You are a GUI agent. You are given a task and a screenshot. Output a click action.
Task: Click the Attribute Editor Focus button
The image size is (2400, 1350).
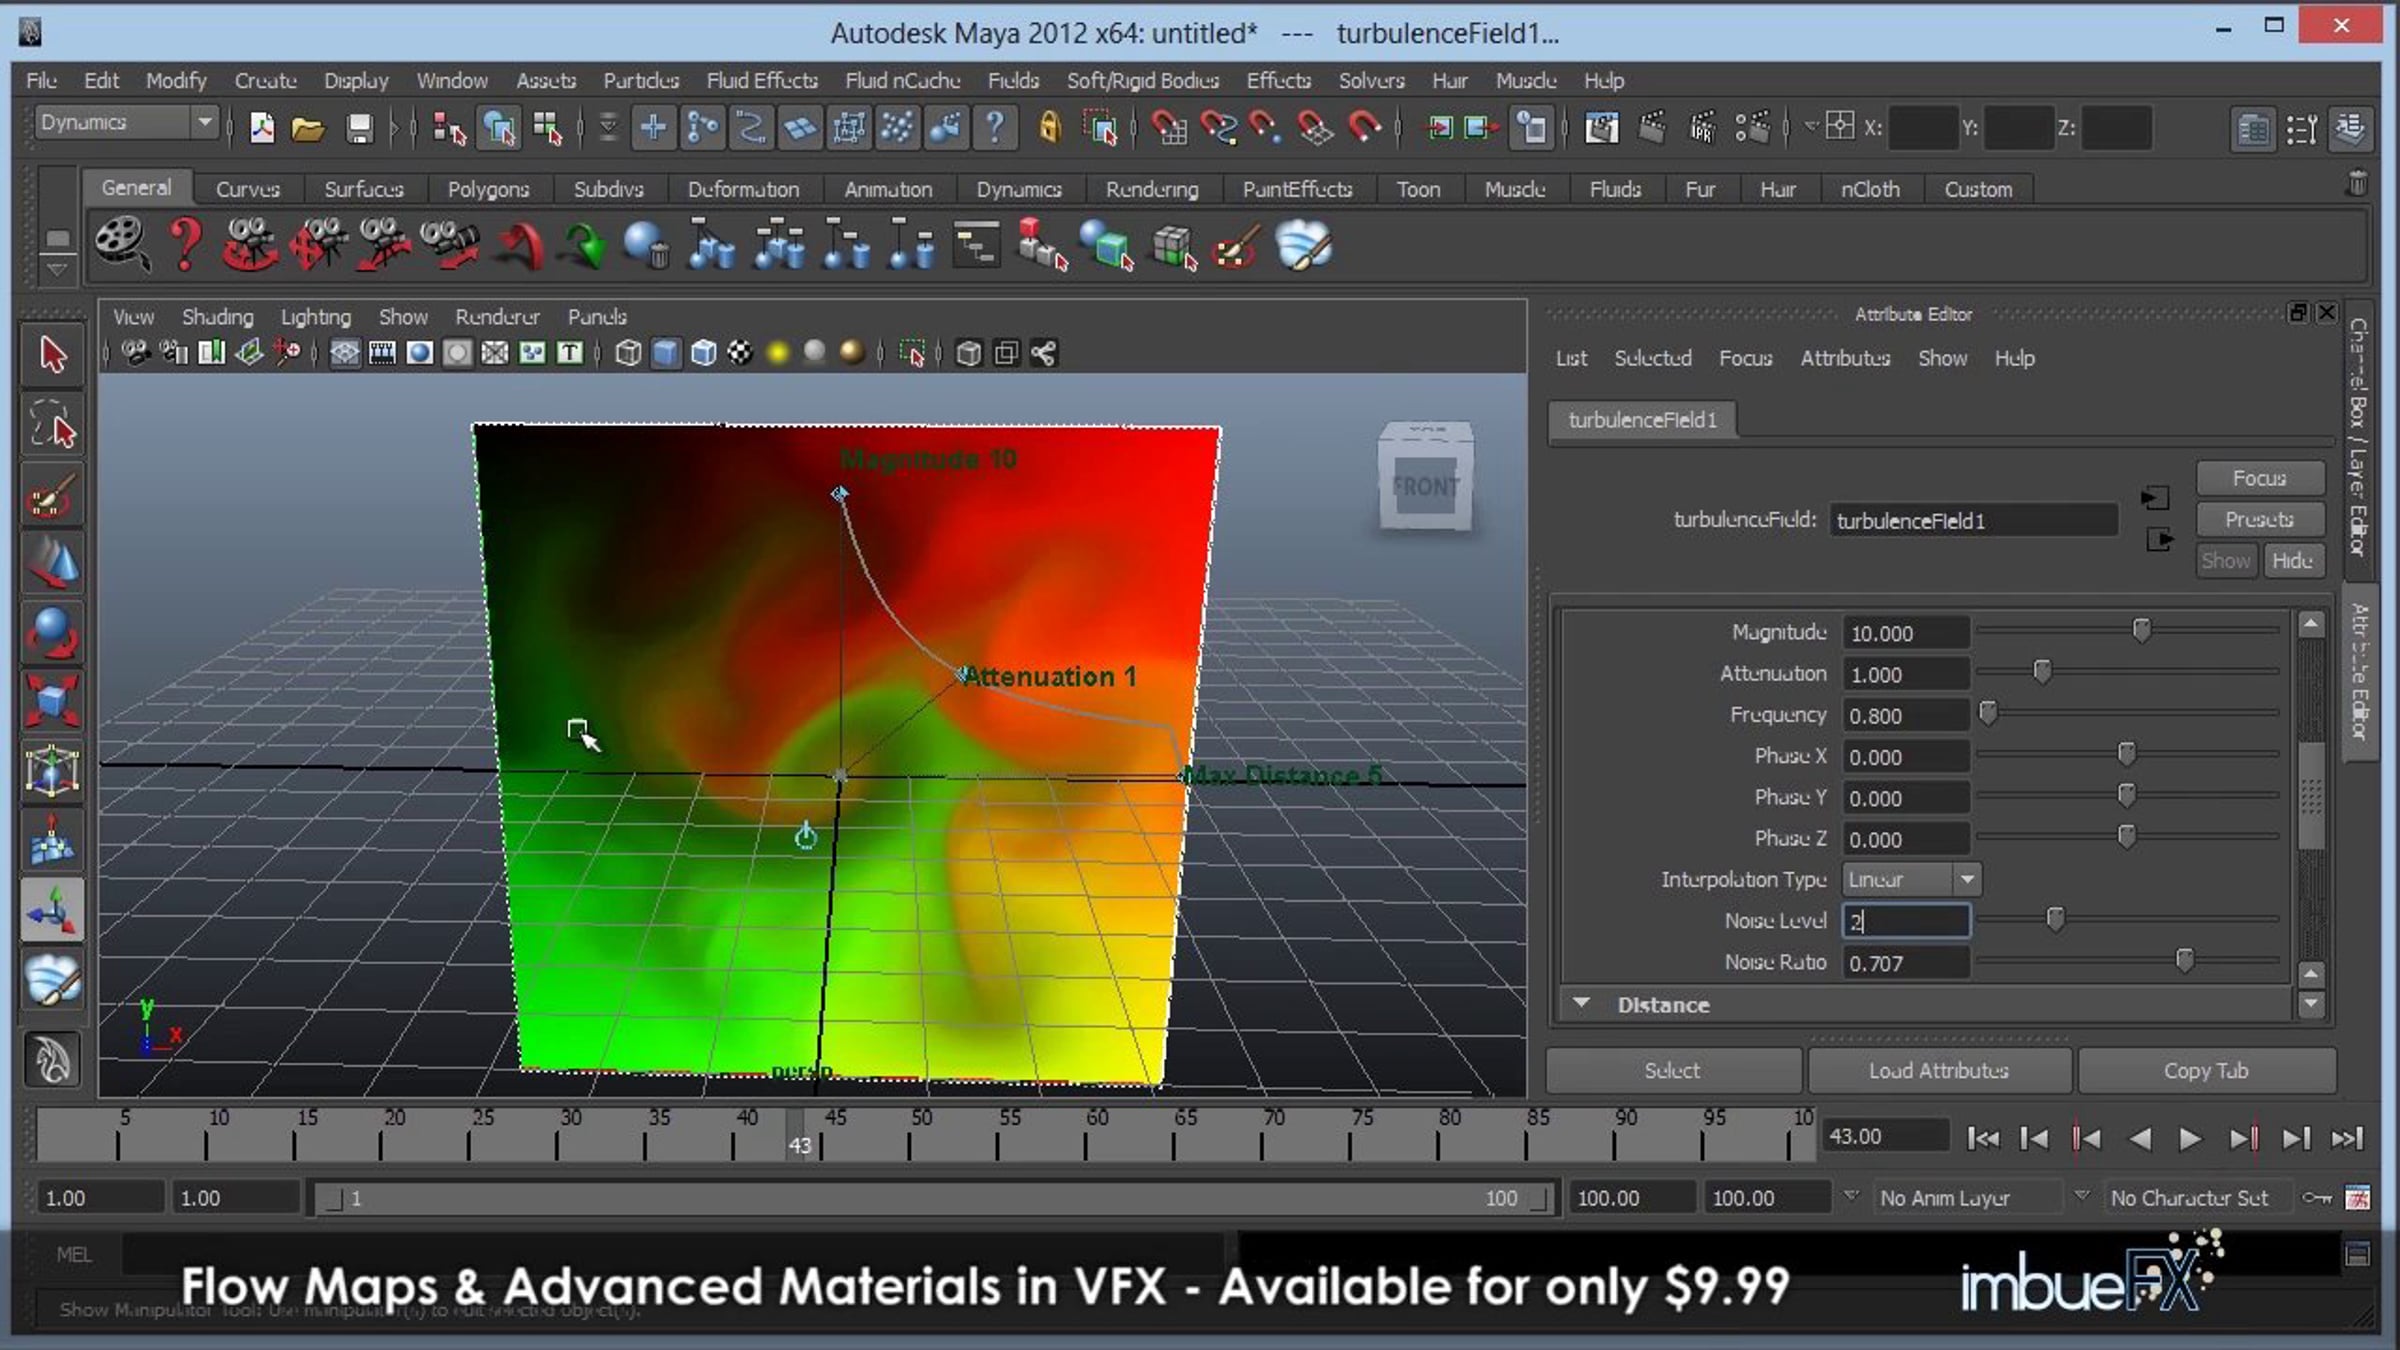[x=2259, y=479]
